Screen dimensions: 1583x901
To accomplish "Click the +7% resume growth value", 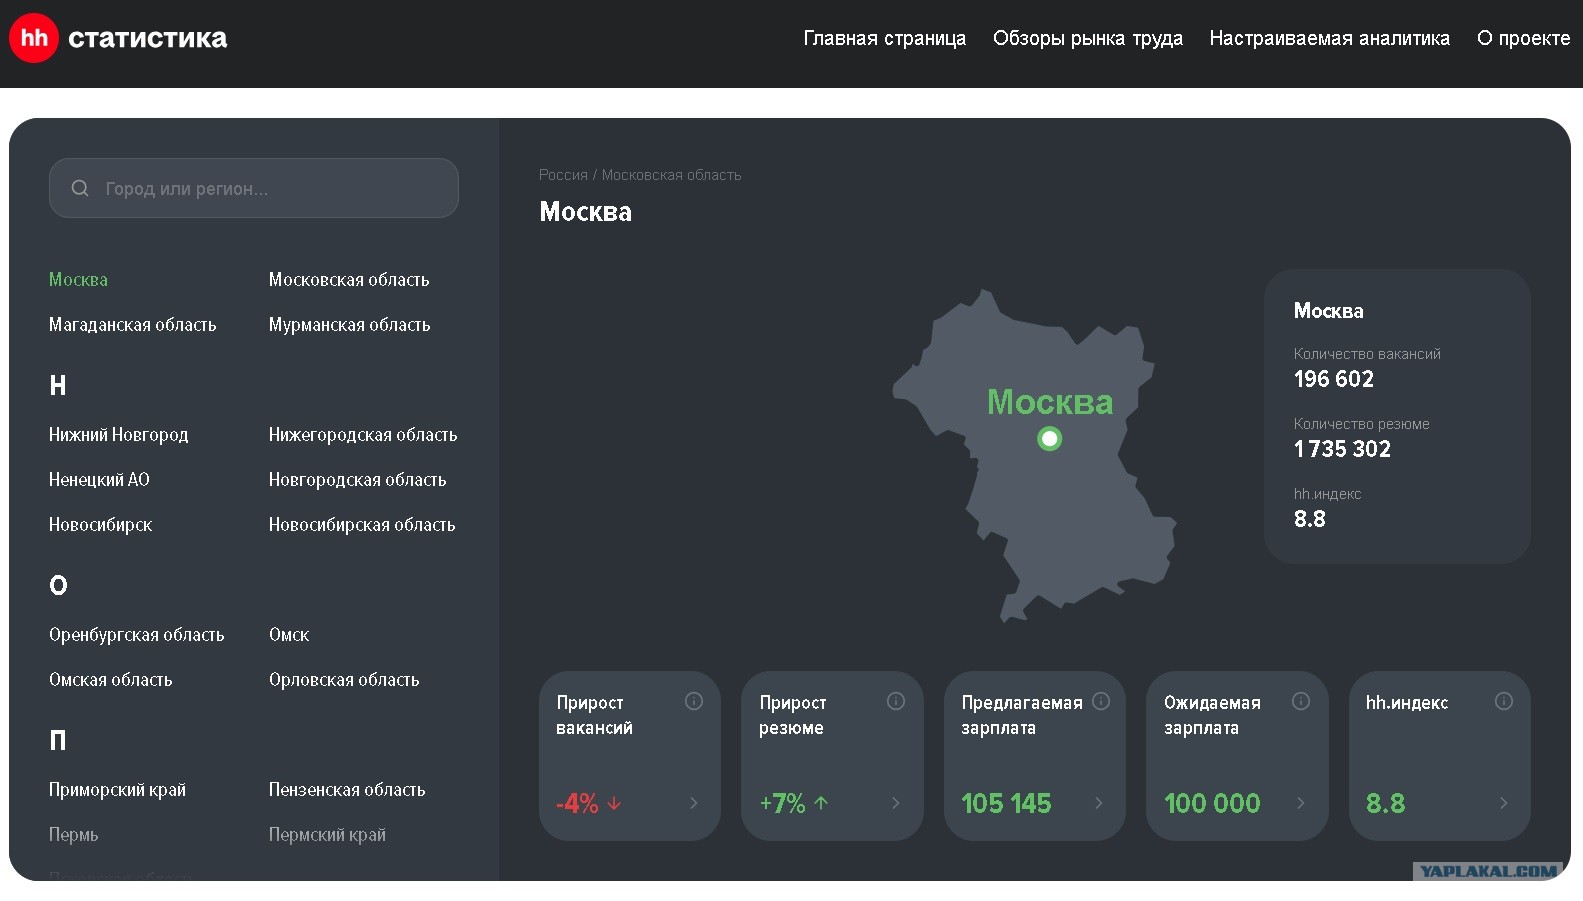I will click(782, 803).
